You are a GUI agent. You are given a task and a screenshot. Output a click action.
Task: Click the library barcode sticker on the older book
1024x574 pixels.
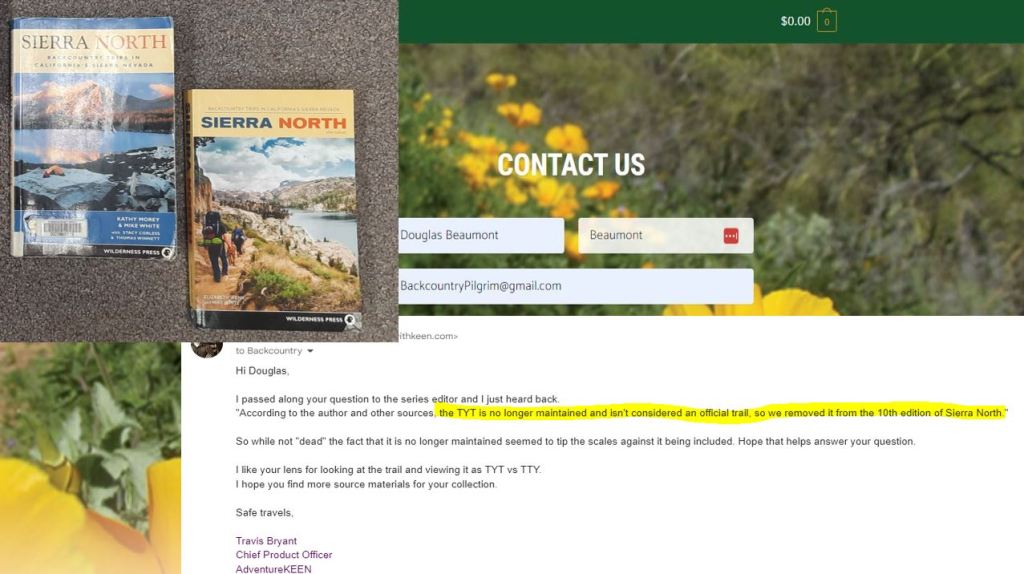tap(62, 227)
